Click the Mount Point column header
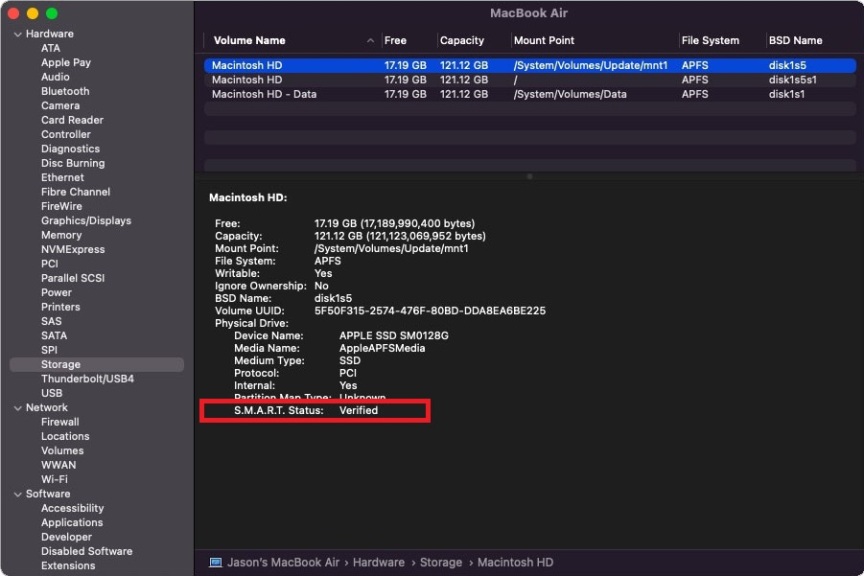The image size is (864, 576). [x=543, y=41]
